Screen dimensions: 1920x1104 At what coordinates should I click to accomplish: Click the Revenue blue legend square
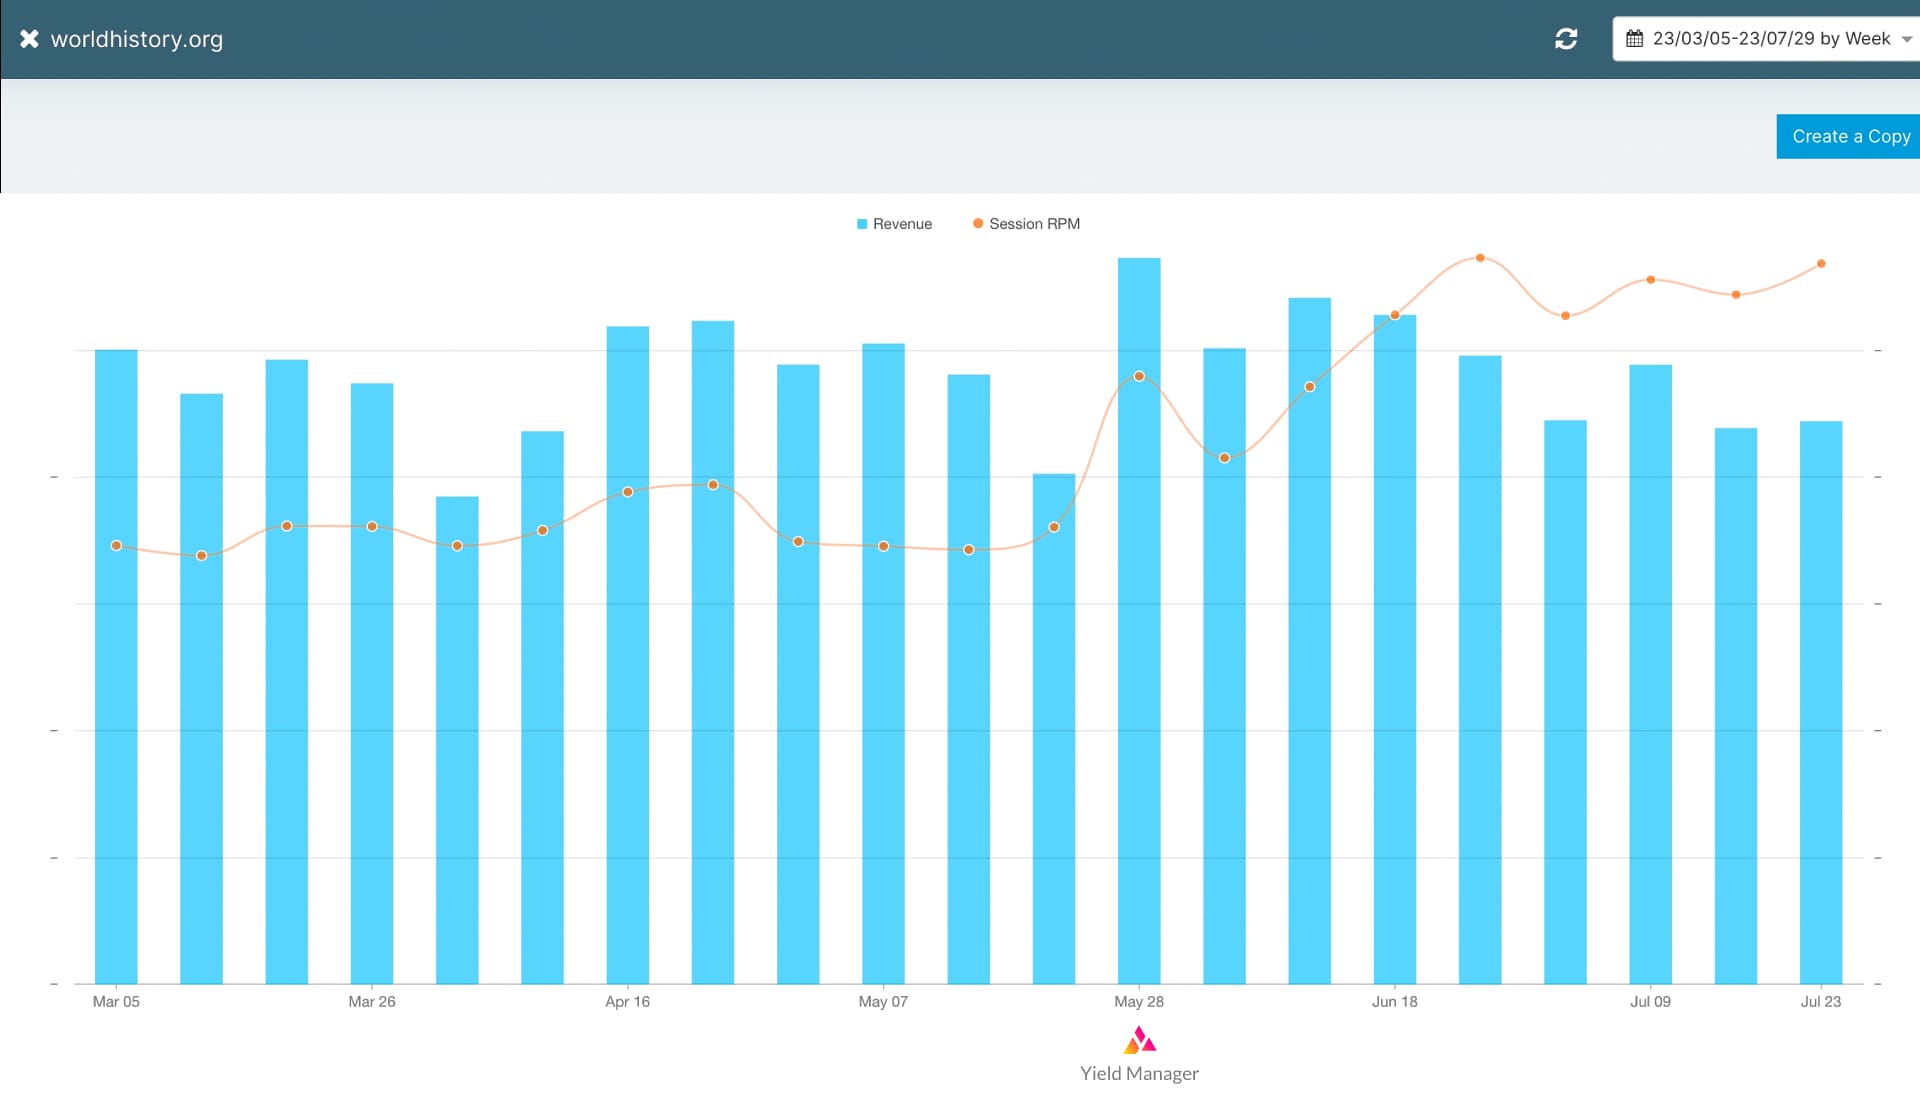click(x=862, y=224)
